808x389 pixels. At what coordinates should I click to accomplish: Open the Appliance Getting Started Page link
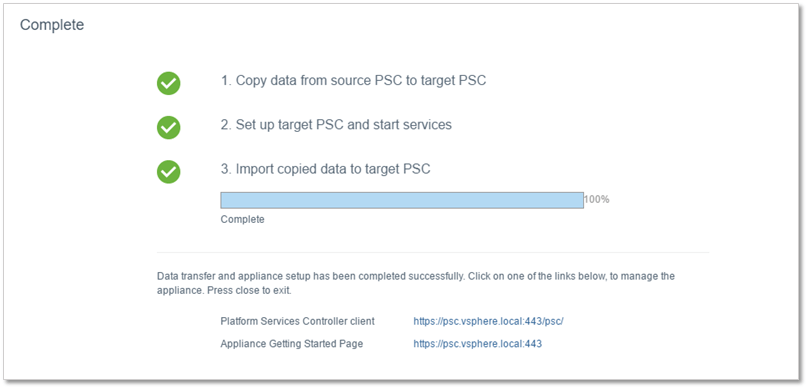[x=477, y=344]
